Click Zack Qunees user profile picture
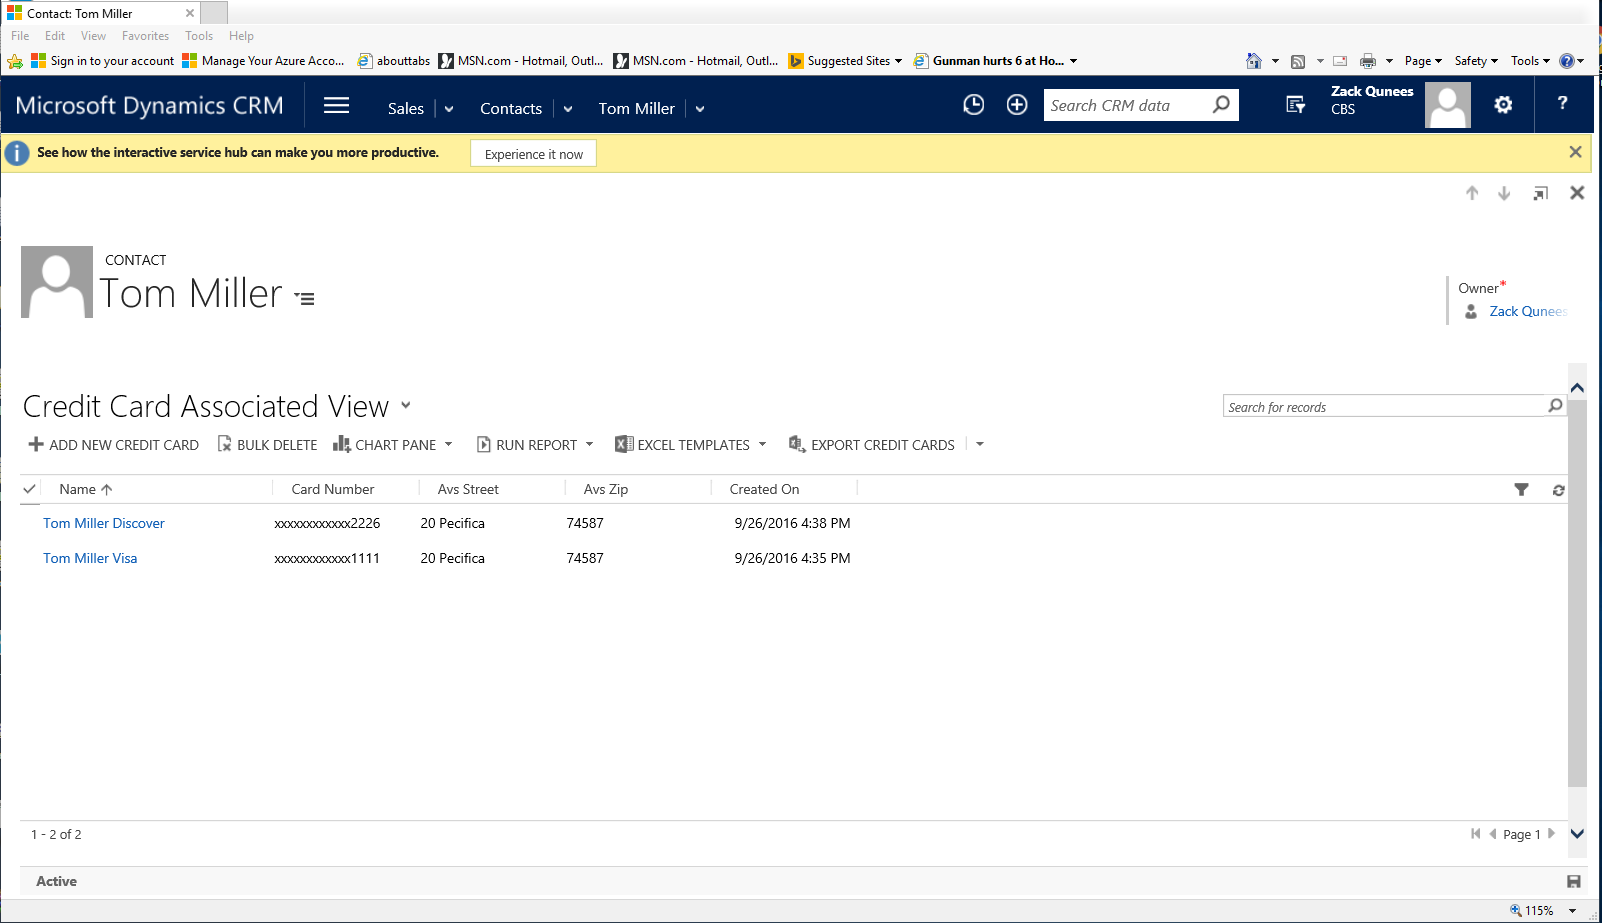 [x=1448, y=105]
